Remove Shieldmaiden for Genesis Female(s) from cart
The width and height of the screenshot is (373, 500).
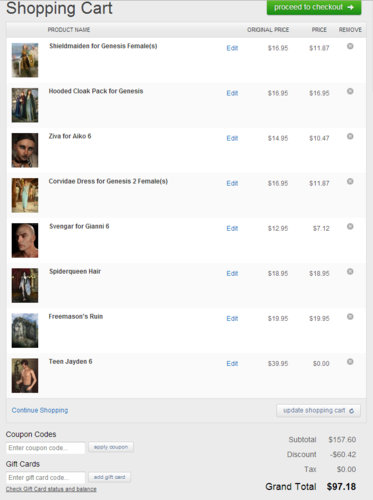click(350, 46)
